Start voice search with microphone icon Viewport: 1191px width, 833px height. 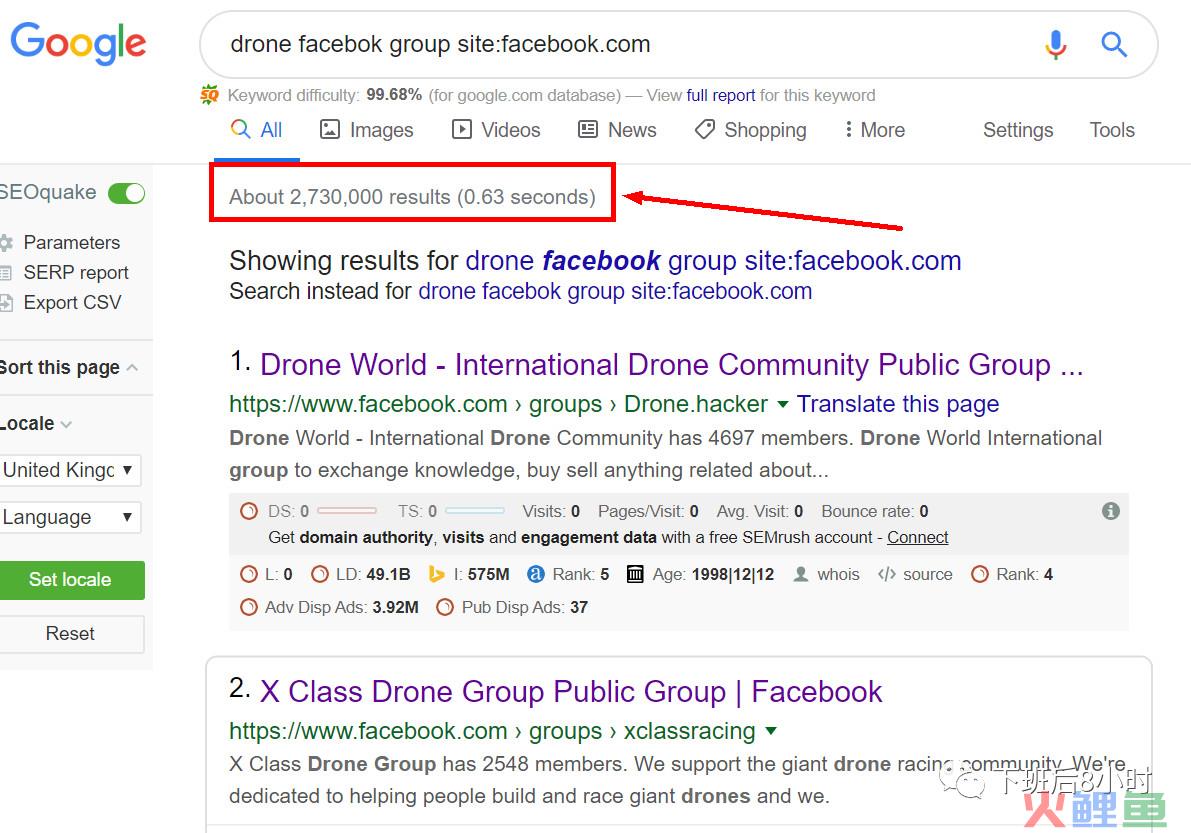1055,45
